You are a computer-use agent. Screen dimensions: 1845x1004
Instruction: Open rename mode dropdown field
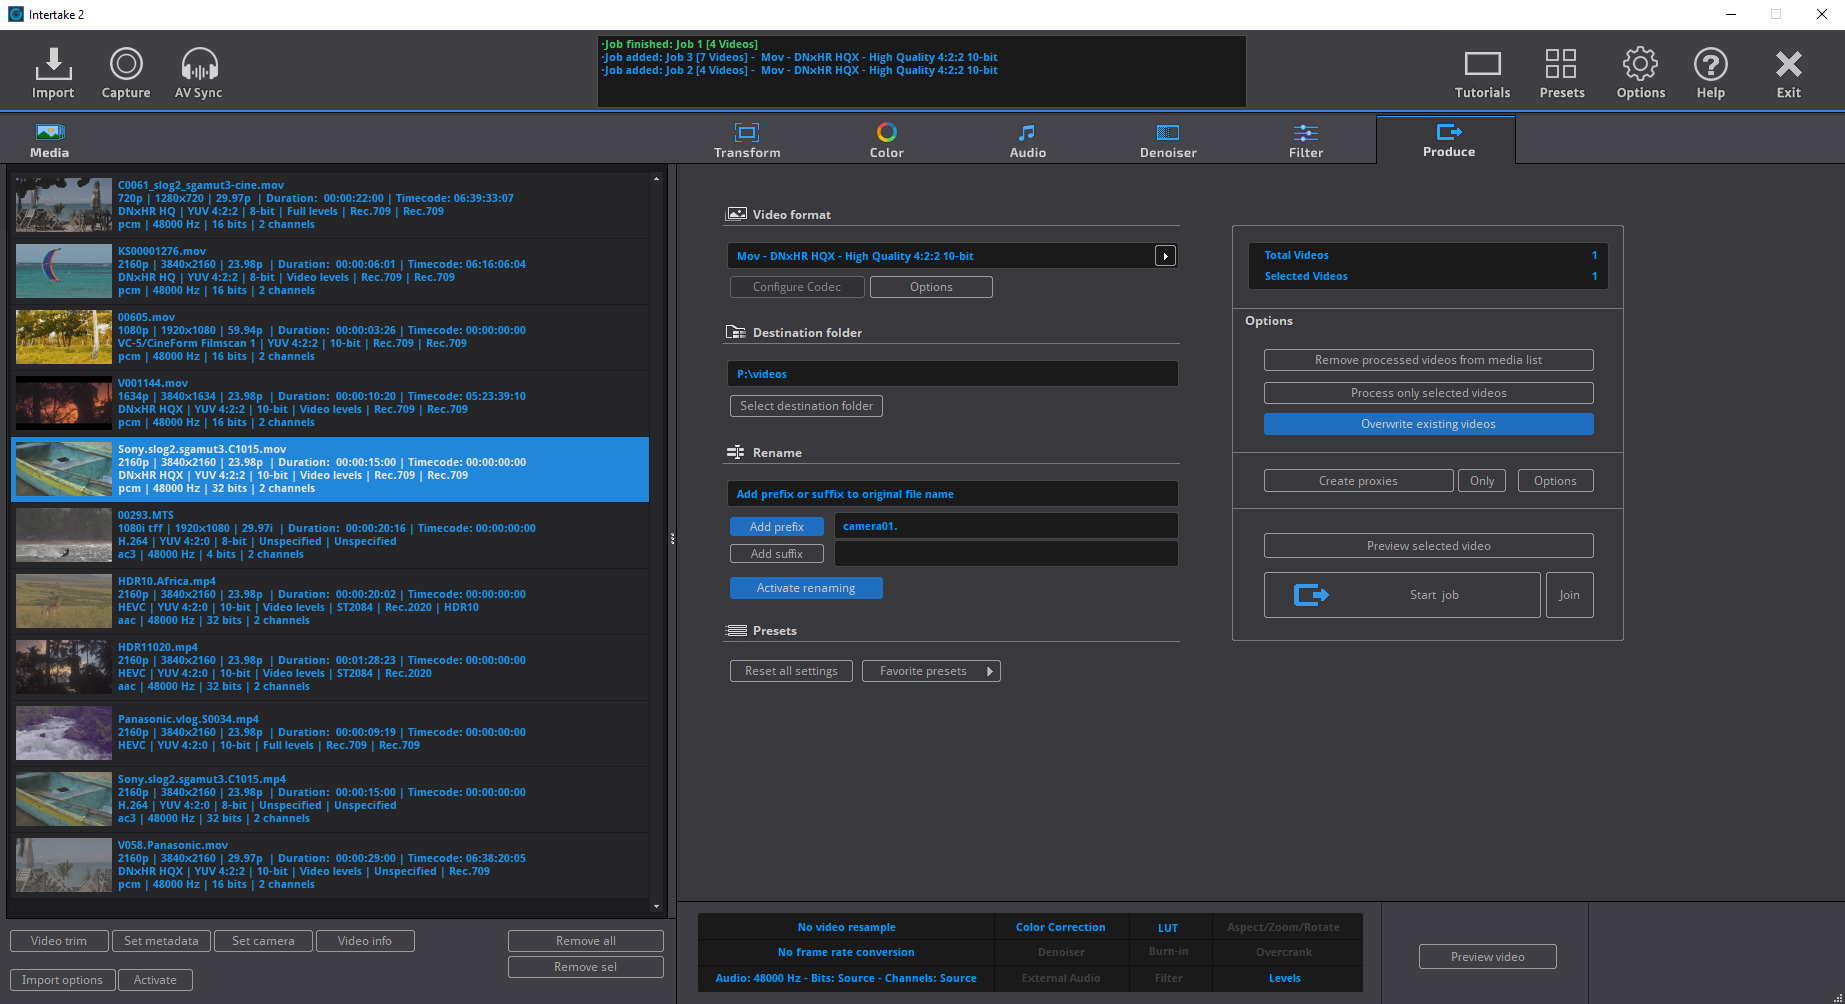(x=951, y=494)
